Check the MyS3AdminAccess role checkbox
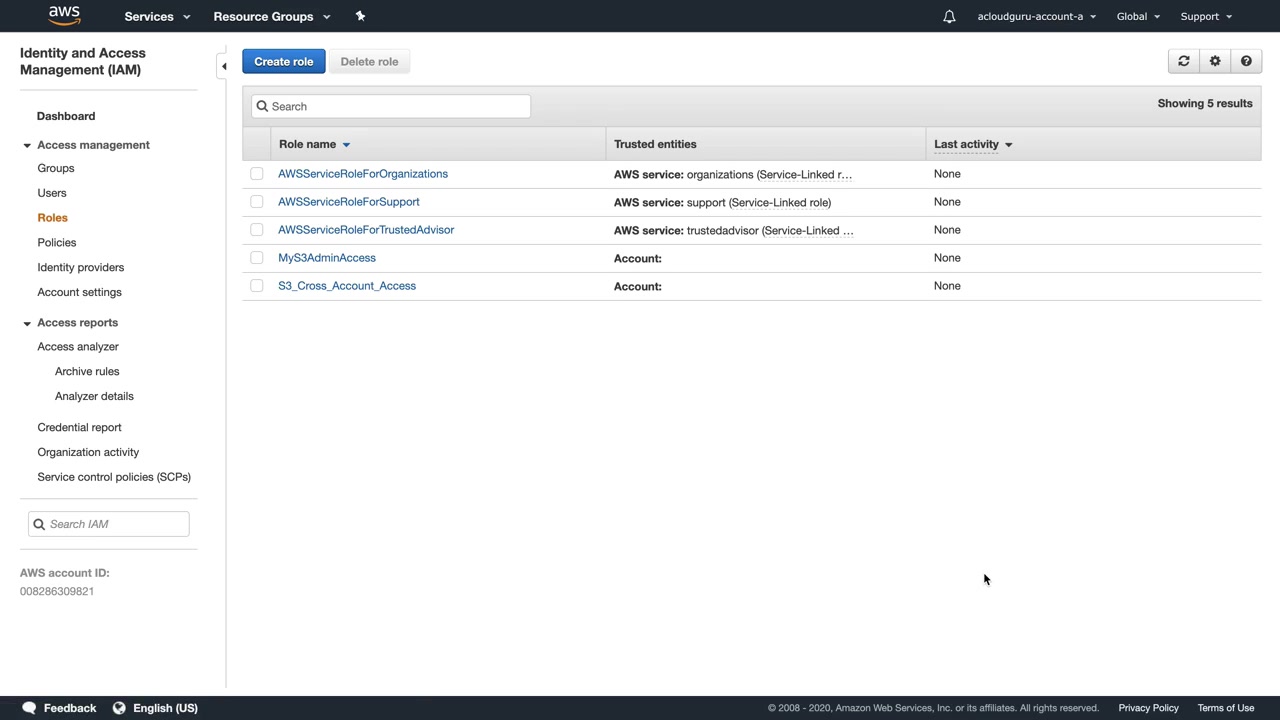 [257, 258]
